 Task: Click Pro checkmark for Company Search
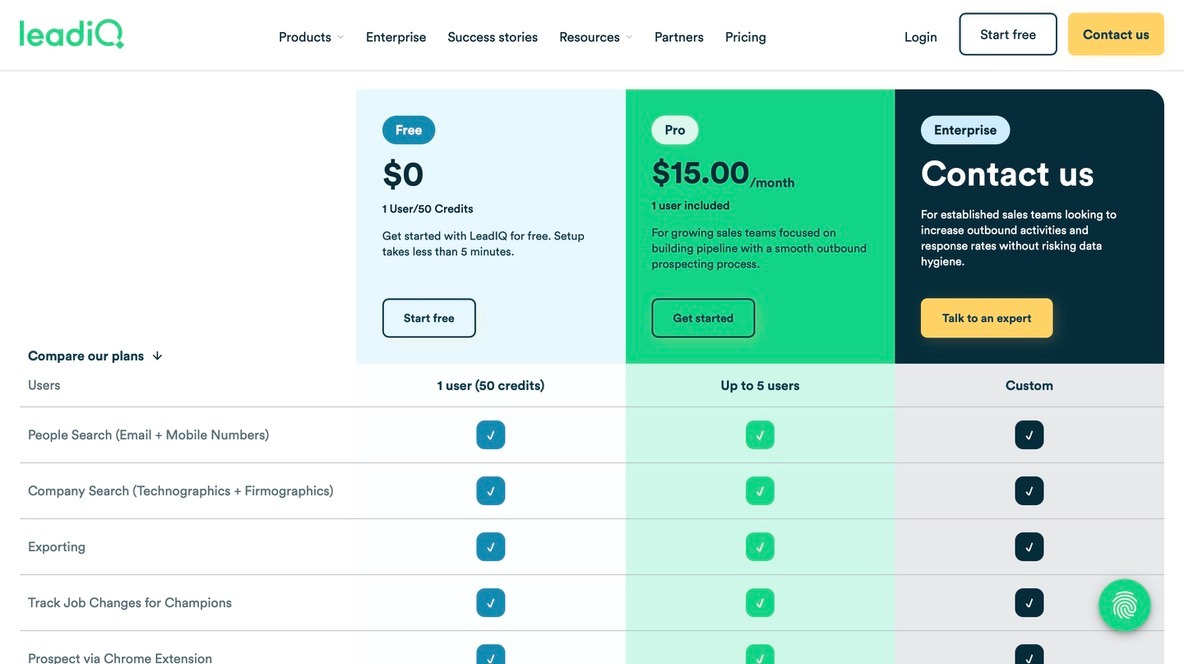[760, 491]
